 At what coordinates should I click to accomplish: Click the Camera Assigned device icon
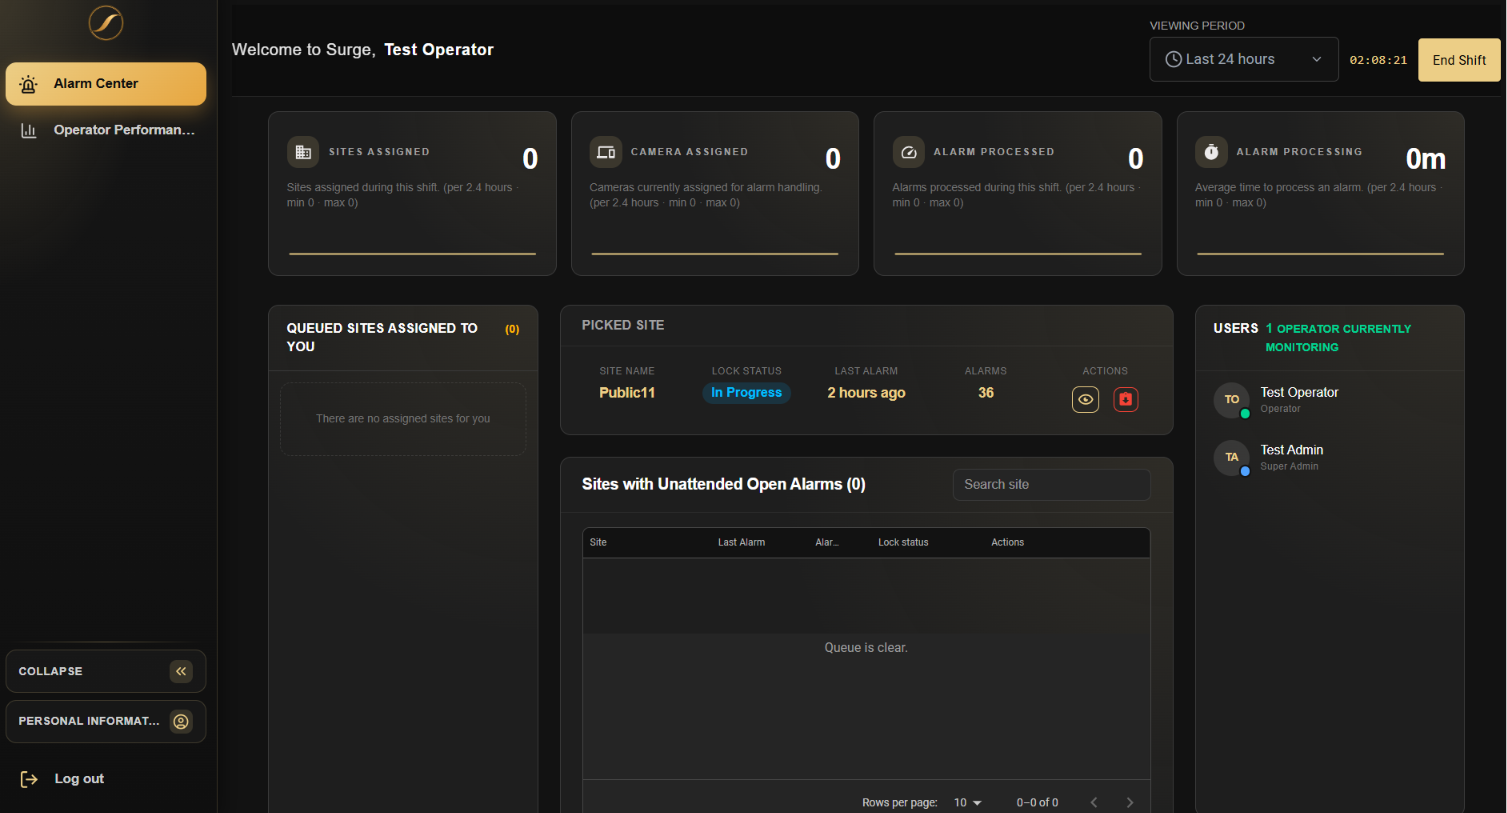(x=606, y=152)
